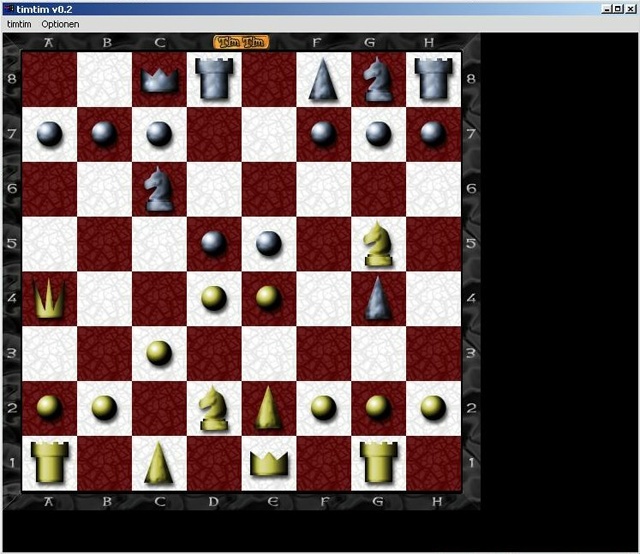This screenshot has height=554, width=640.
Task: Minimize the timtim v0.2 window
Action: point(607,9)
